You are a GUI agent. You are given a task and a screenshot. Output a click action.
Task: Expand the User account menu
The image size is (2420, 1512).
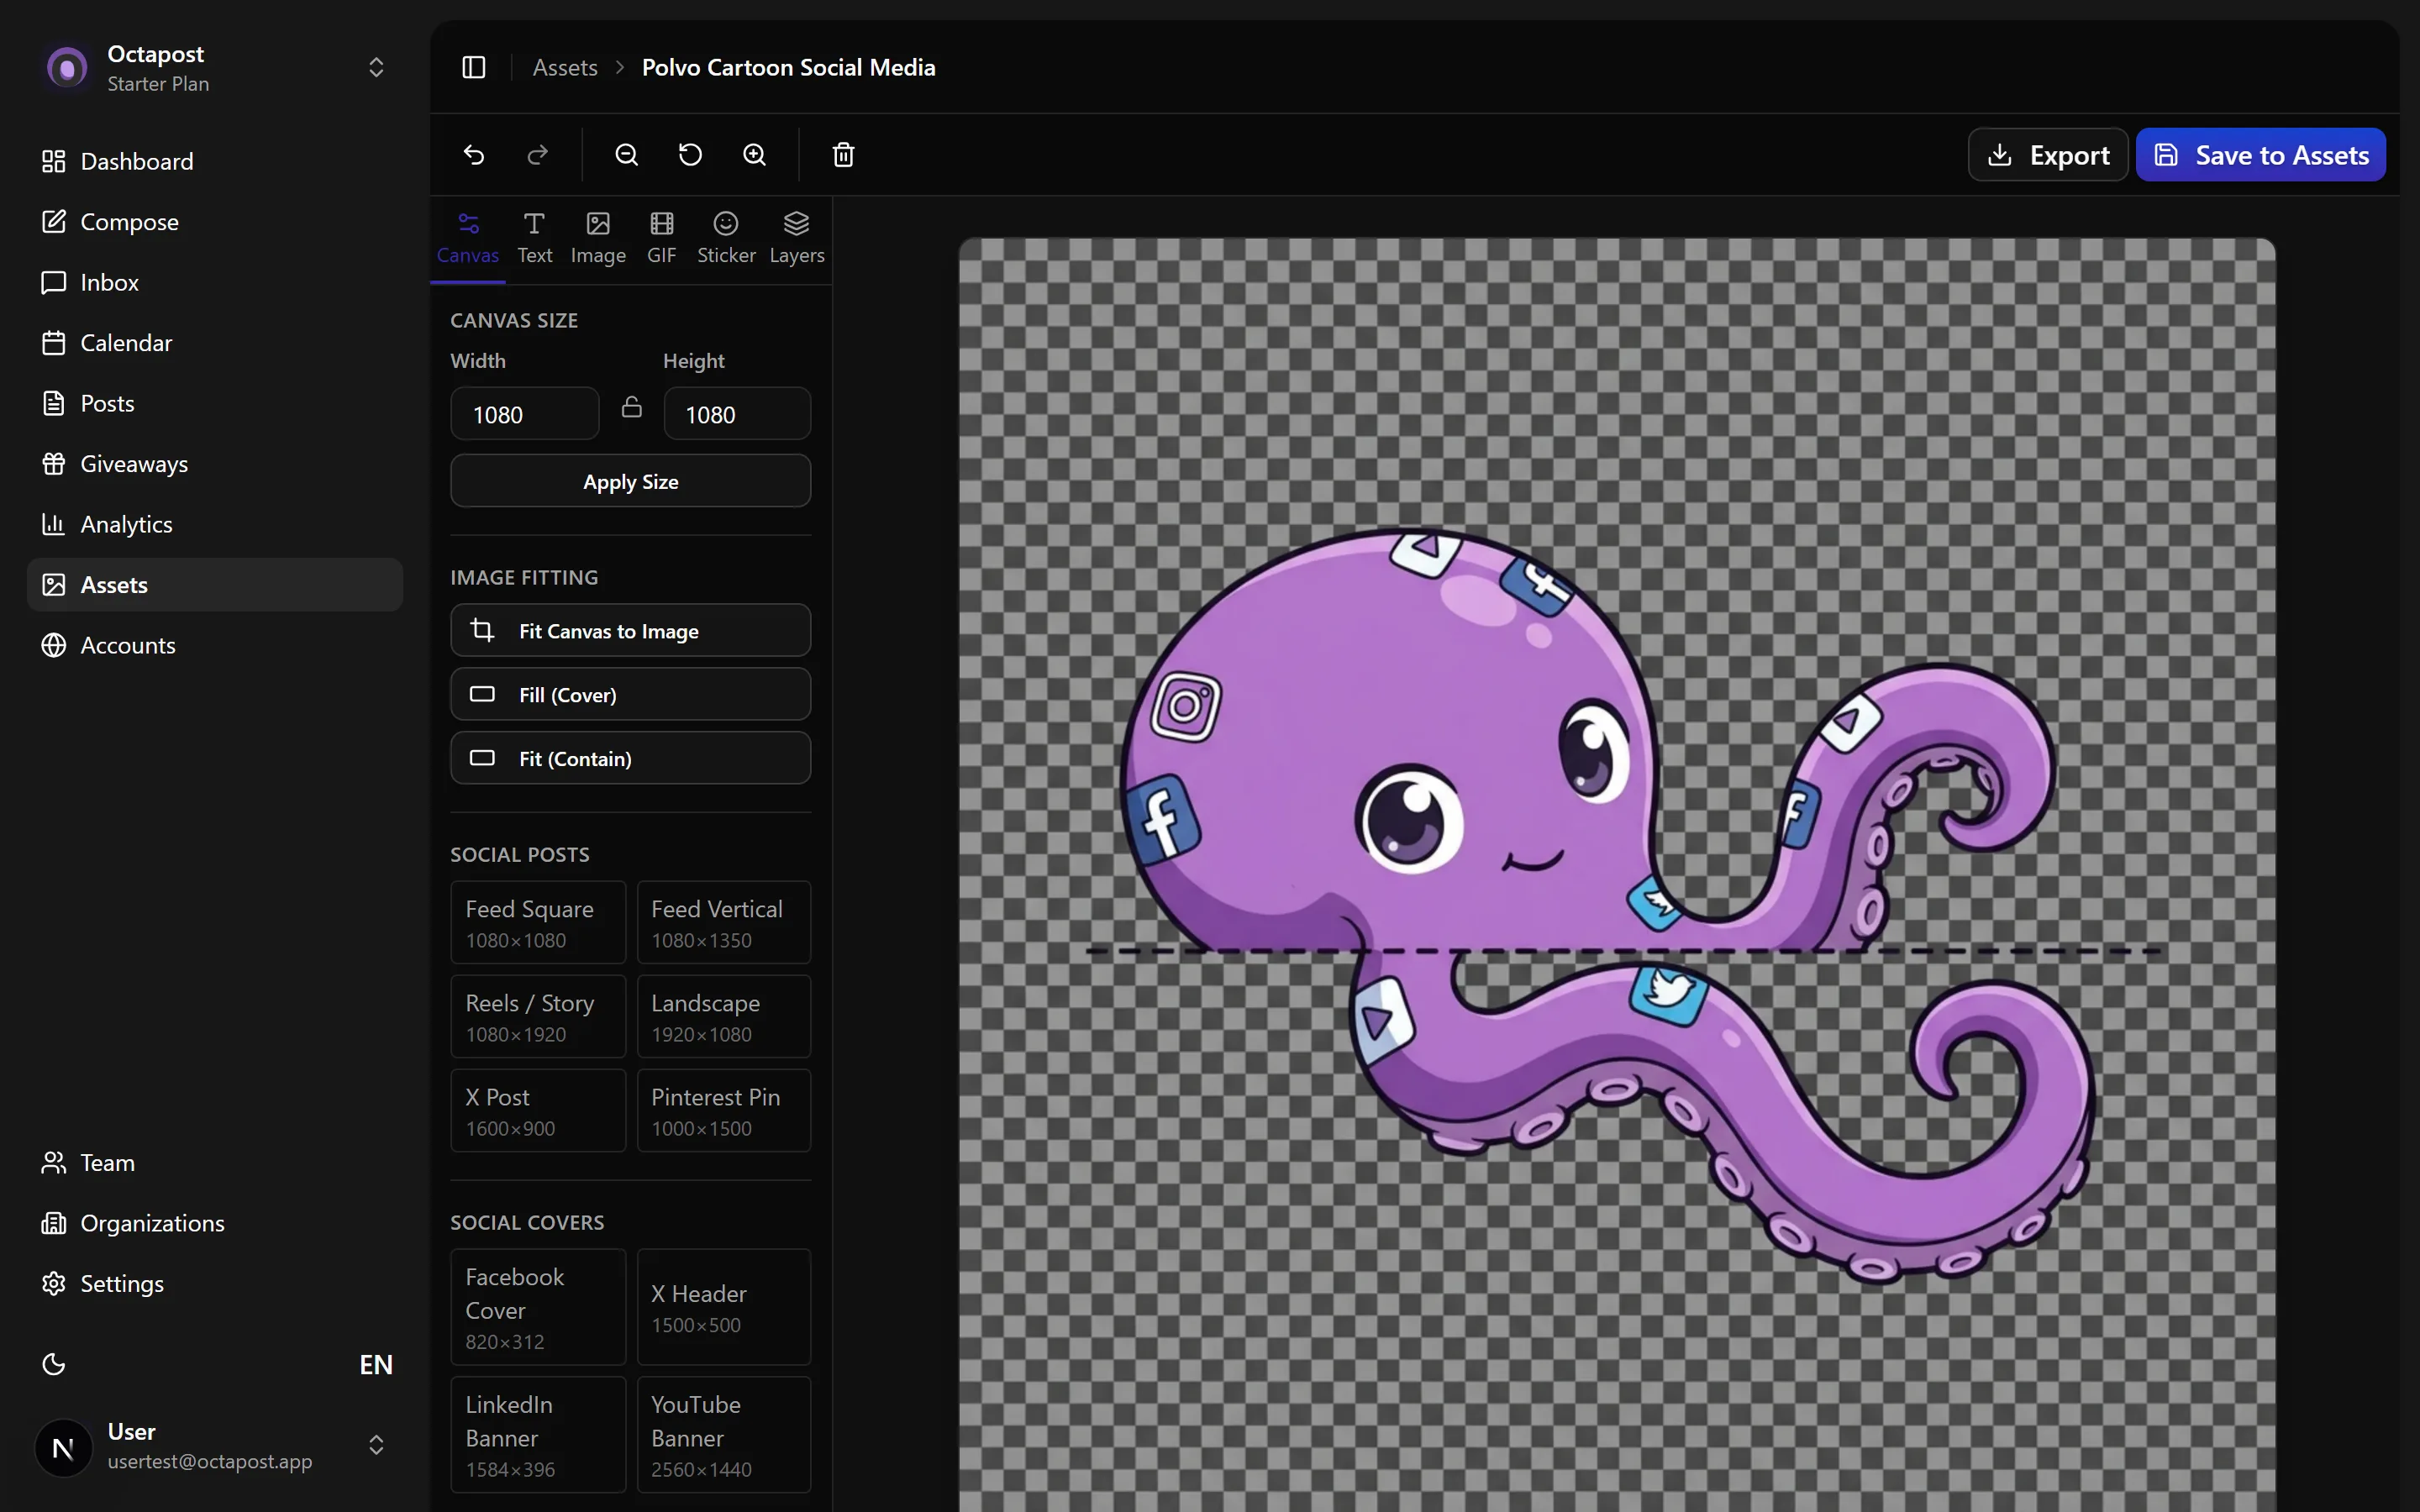[376, 1445]
